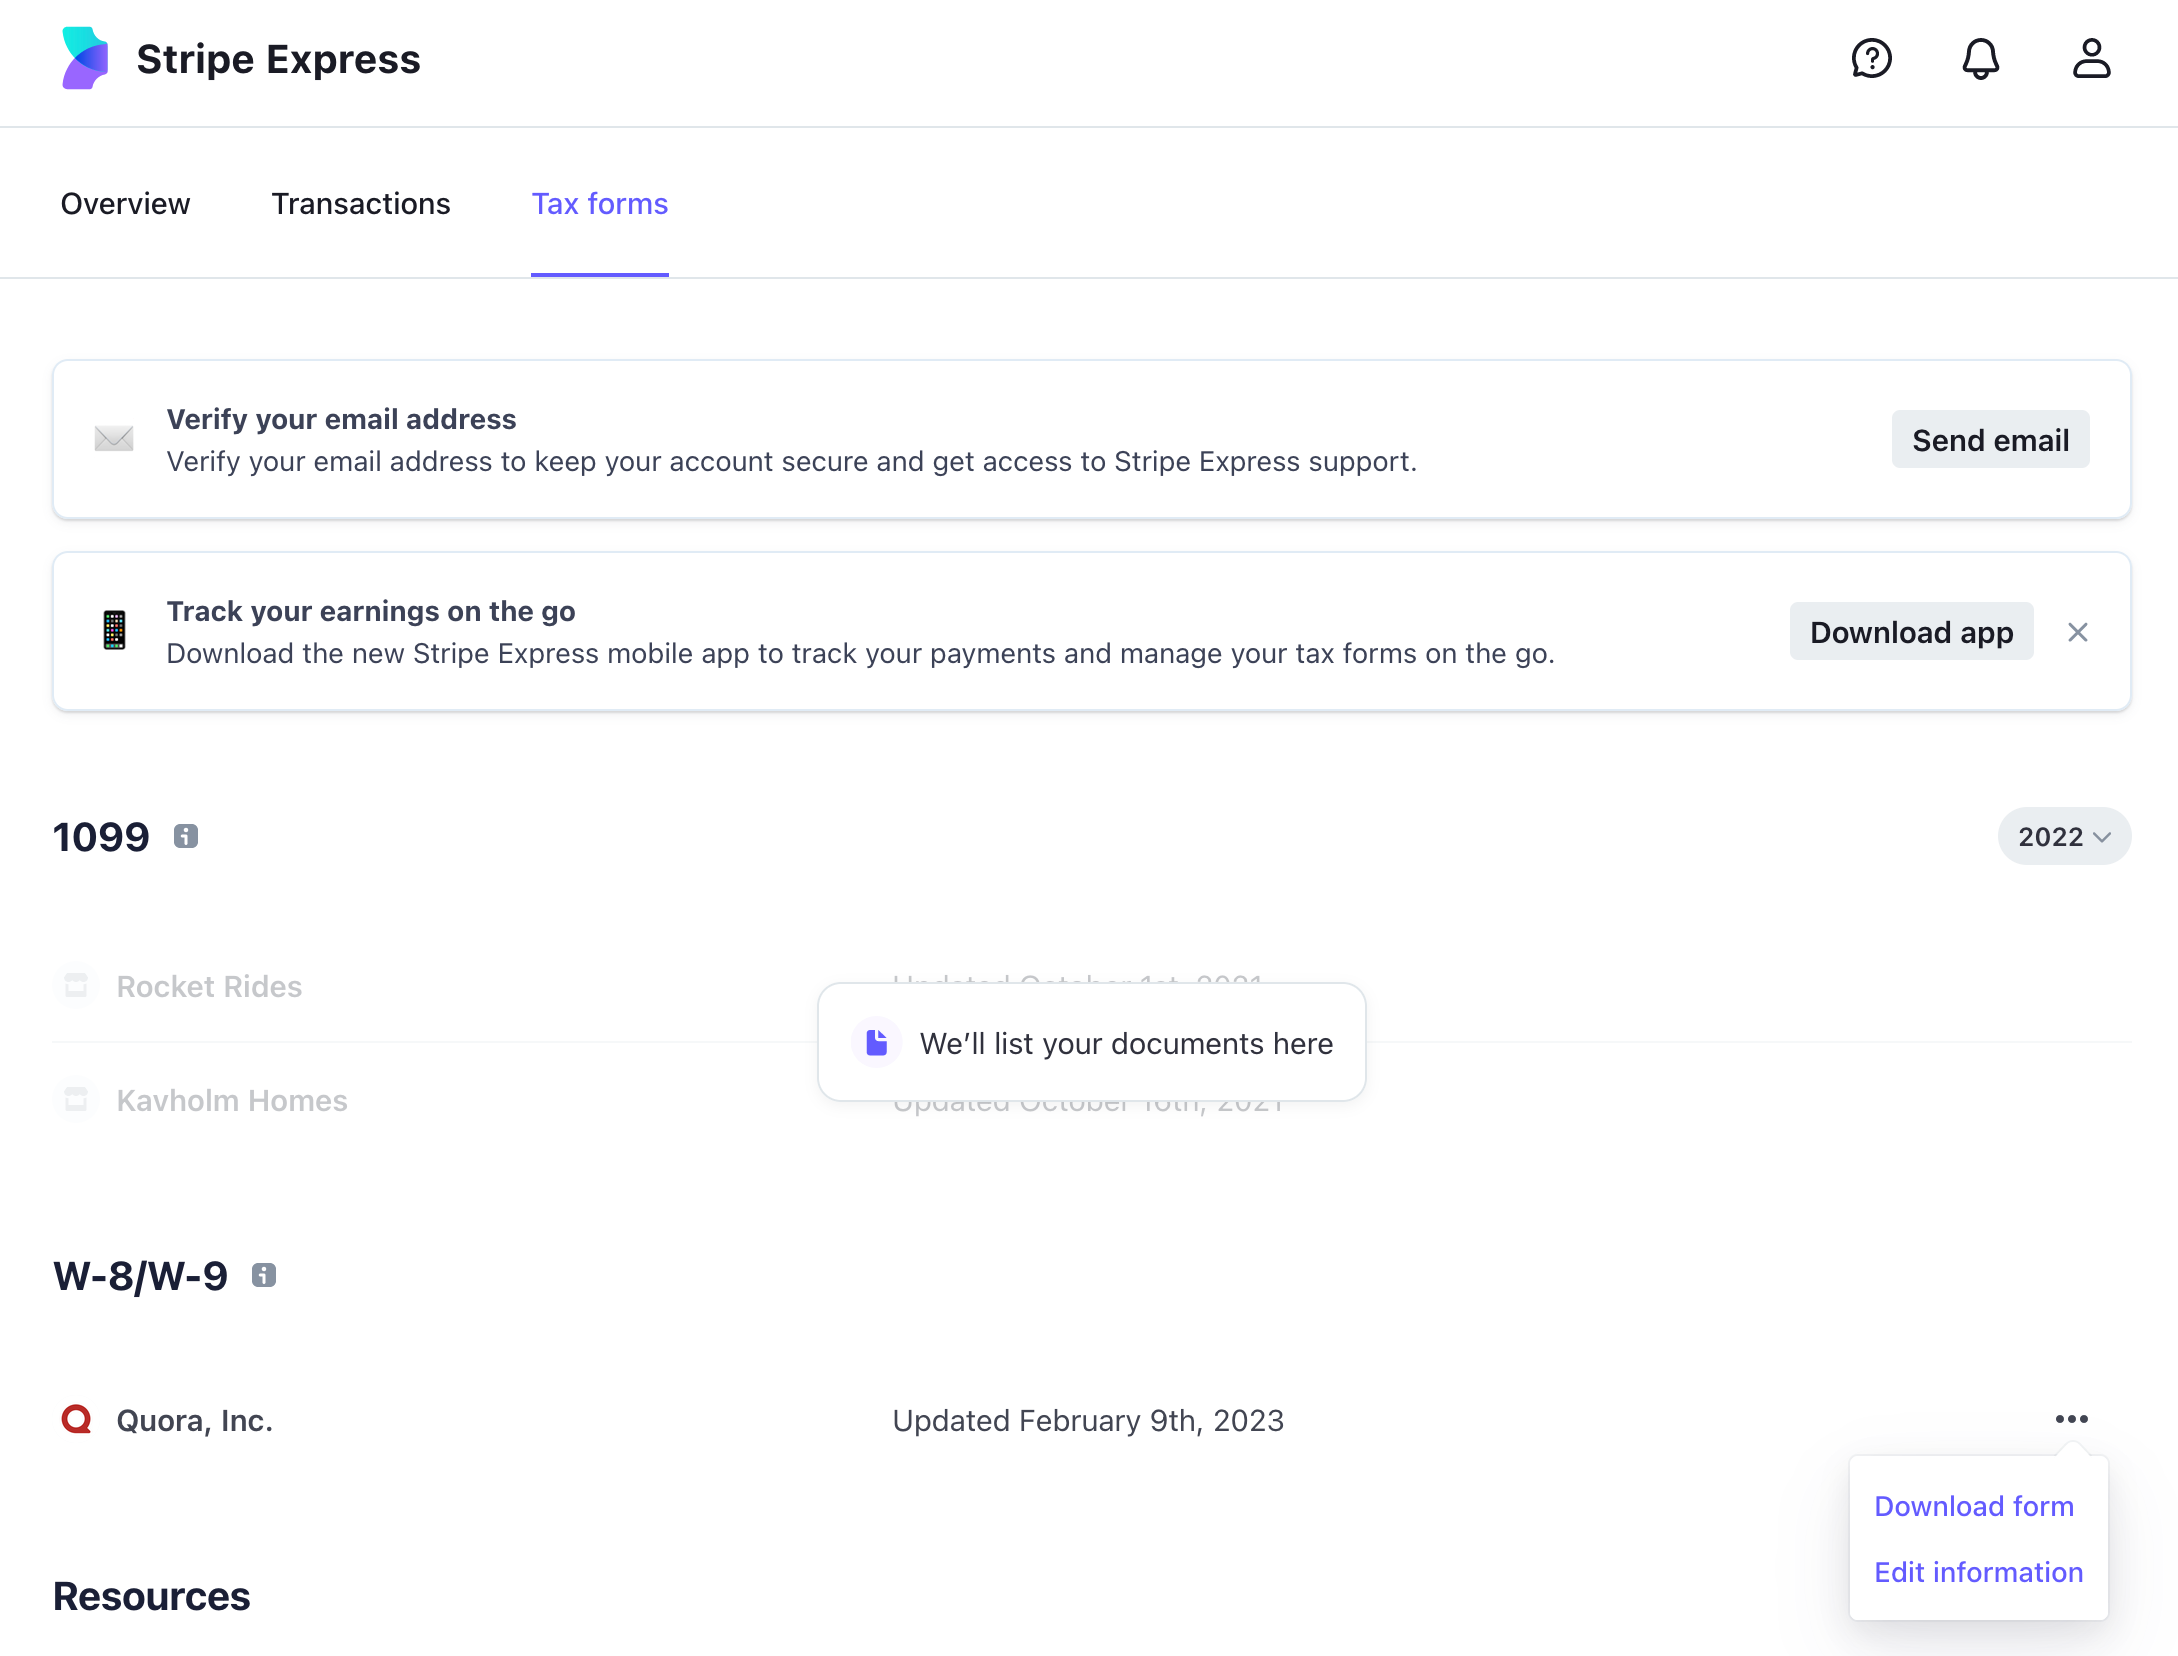Dismiss the Track your earnings banner

pyautogui.click(x=2078, y=632)
